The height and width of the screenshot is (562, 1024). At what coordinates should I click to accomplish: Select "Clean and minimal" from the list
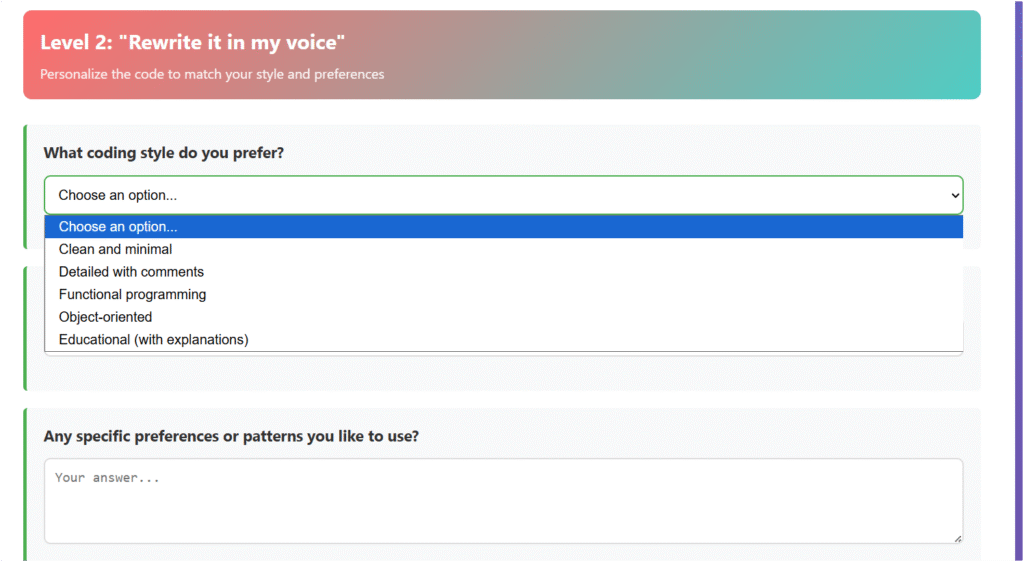pyautogui.click(x=115, y=249)
